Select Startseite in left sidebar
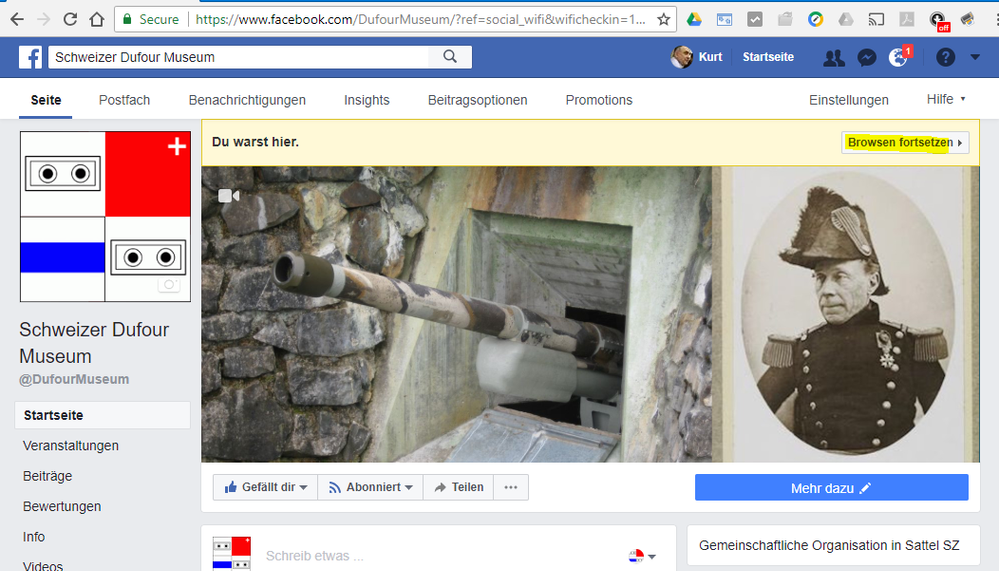999x571 pixels. tap(103, 415)
